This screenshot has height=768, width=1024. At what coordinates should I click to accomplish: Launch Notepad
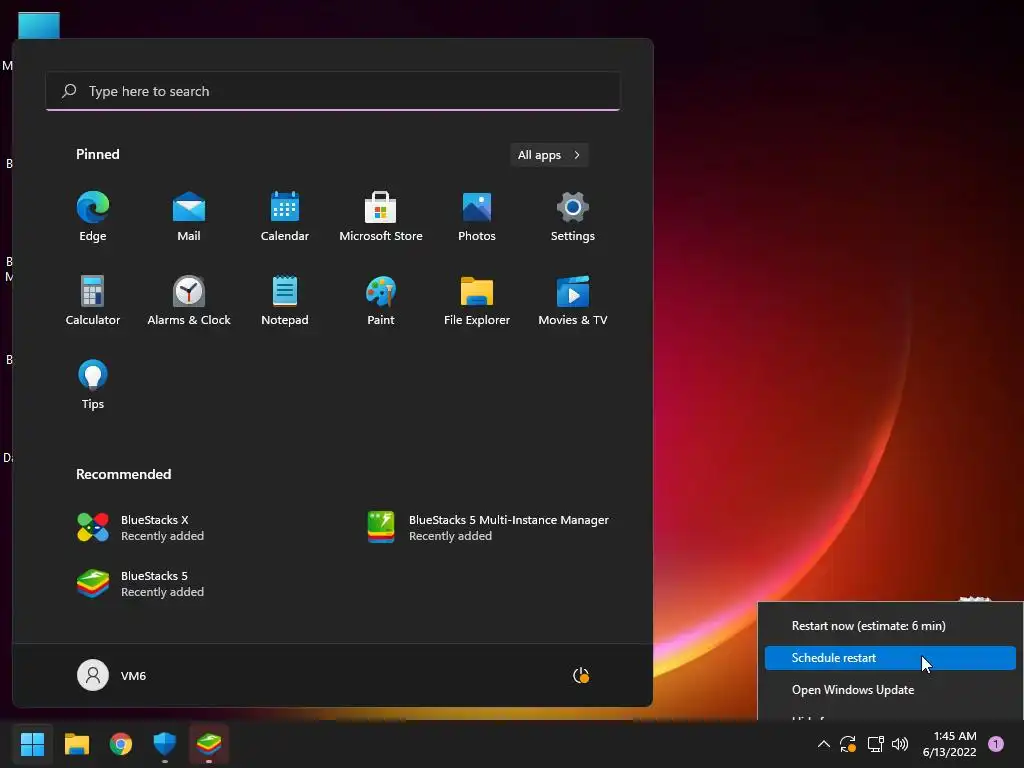(x=285, y=300)
